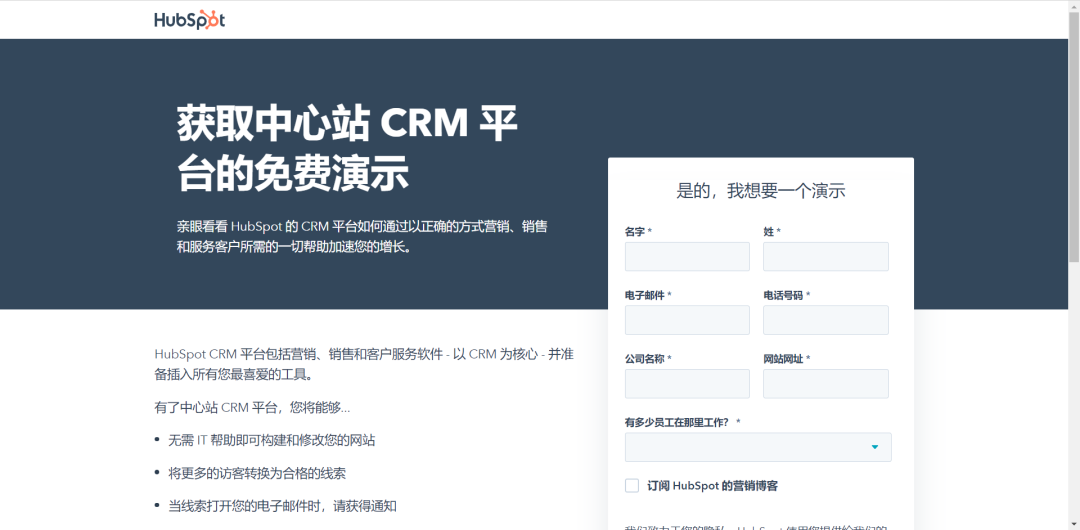Click bullet 当线索打开您的电子邮件时，请获得通知
The width and height of the screenshot is (1080, 530).
click(x=282, y=506)
